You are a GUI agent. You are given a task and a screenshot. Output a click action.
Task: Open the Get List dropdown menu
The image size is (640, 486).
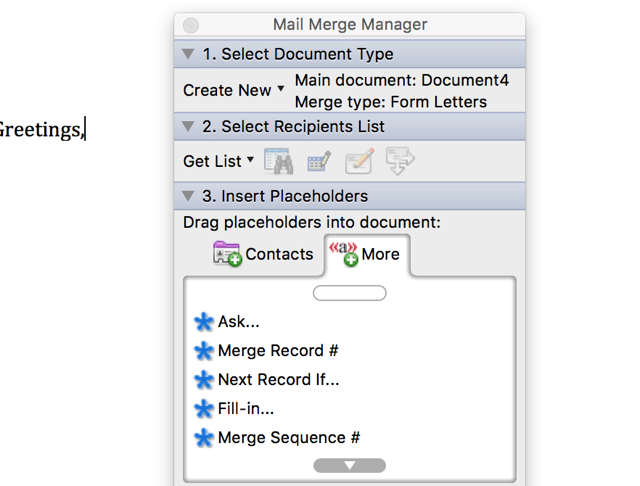(218, 161)
